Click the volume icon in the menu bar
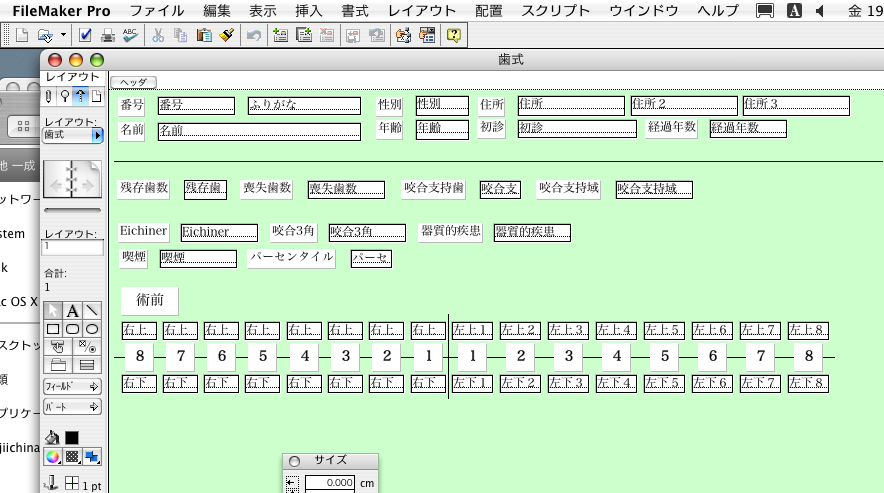 click(820, 11)
